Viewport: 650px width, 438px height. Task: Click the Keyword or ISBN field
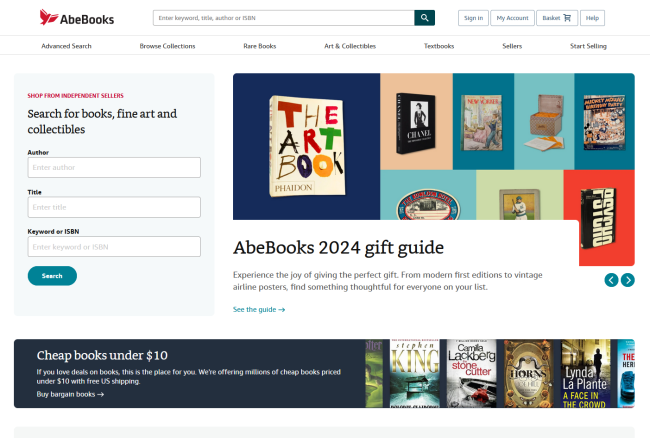pyautogui.click(x=114, y=247)
